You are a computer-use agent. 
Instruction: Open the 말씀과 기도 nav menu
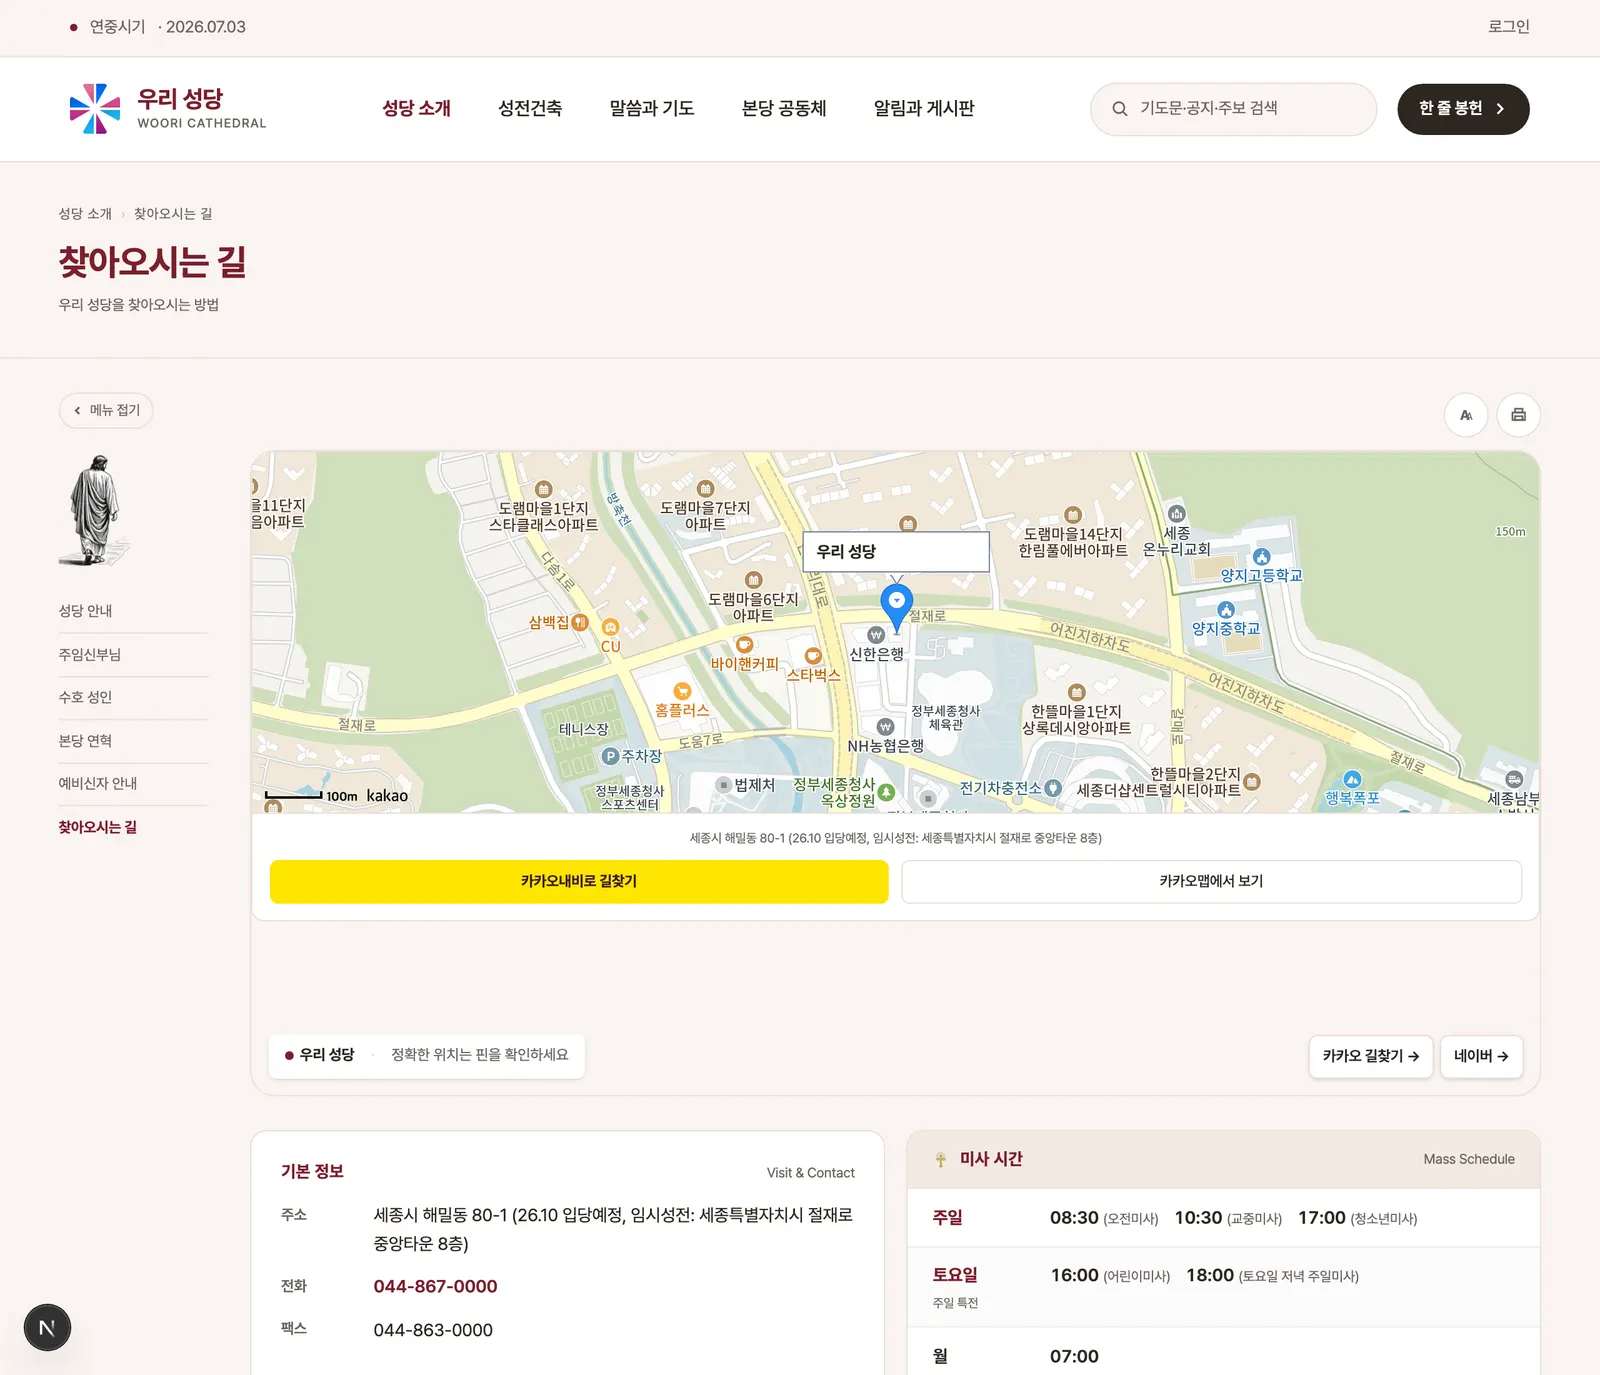click(652, 109)
